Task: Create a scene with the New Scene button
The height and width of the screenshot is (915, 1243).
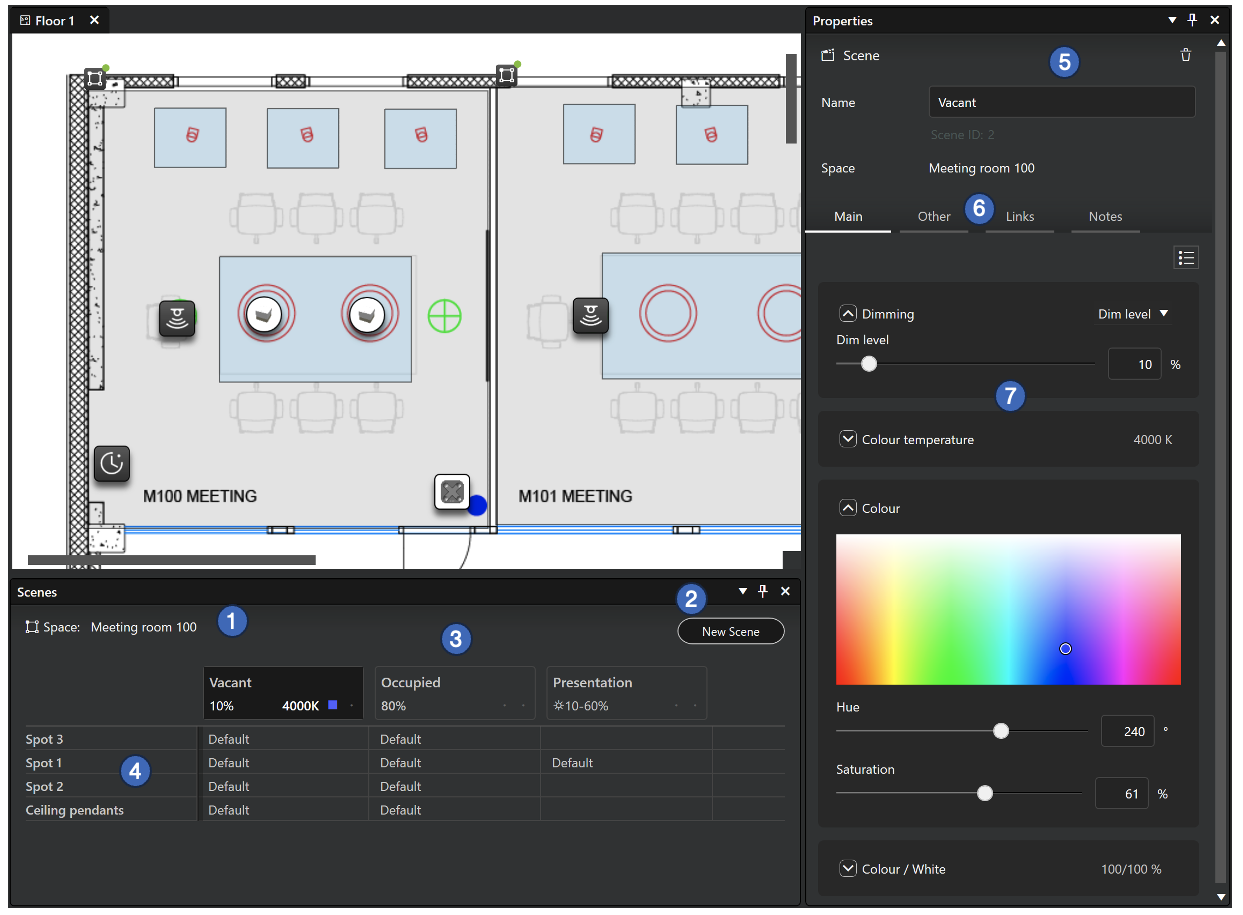Action: (x=730, y=631)
